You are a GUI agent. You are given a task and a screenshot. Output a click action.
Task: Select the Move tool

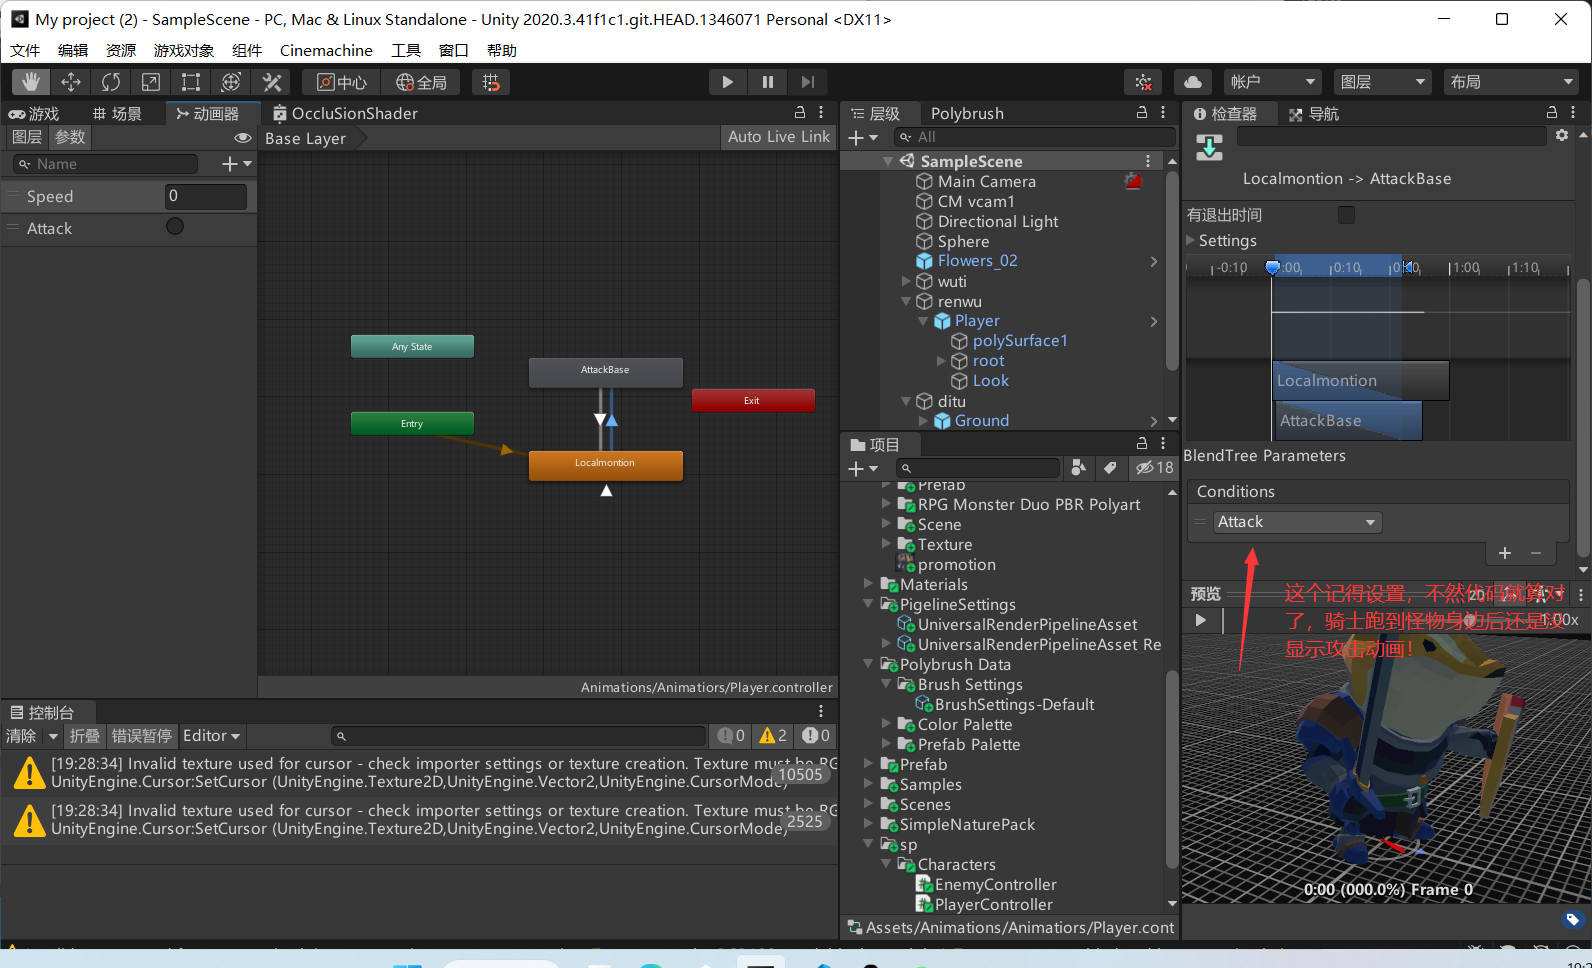71,82
